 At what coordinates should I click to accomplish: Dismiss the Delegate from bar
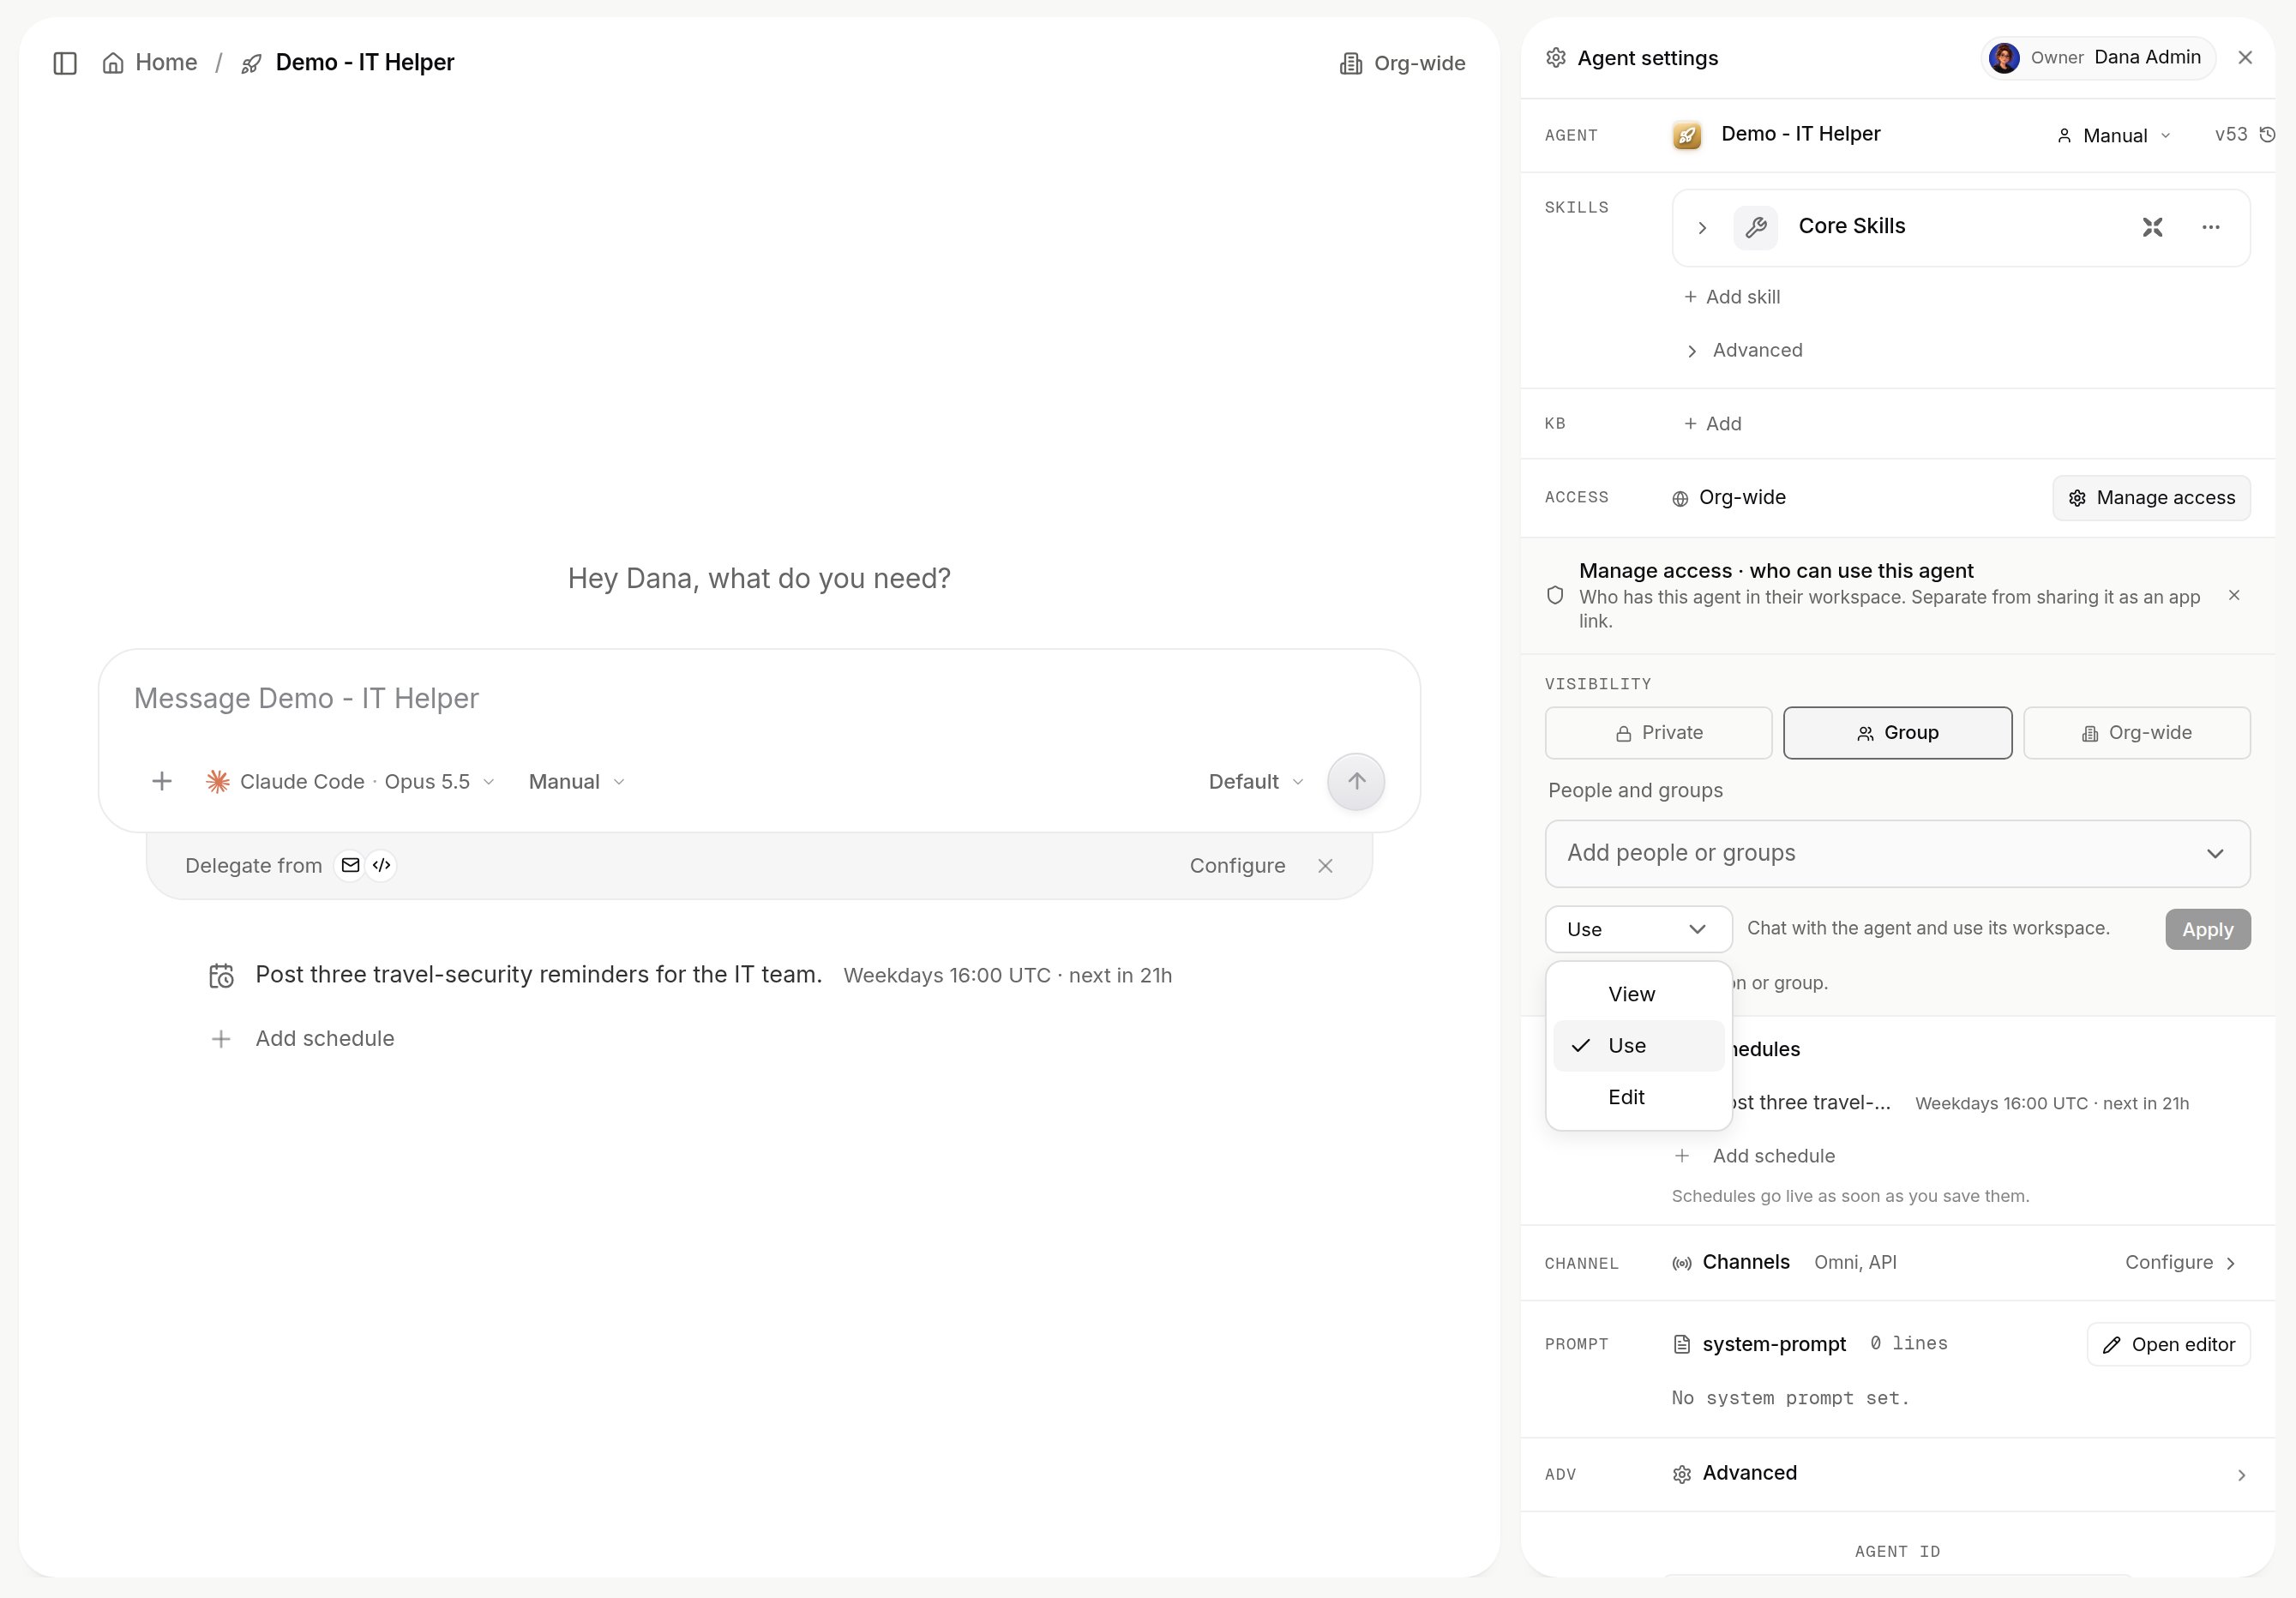pos(1325,866)
